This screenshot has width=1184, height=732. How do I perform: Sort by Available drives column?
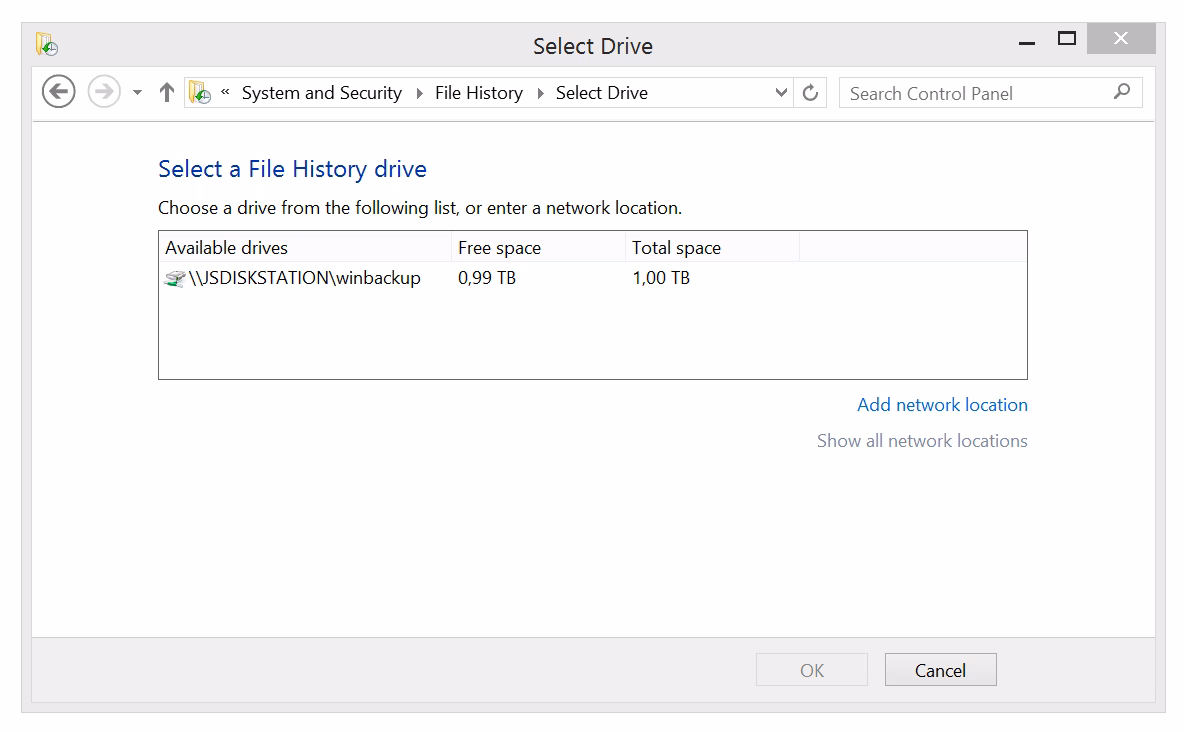coord(305,248)
